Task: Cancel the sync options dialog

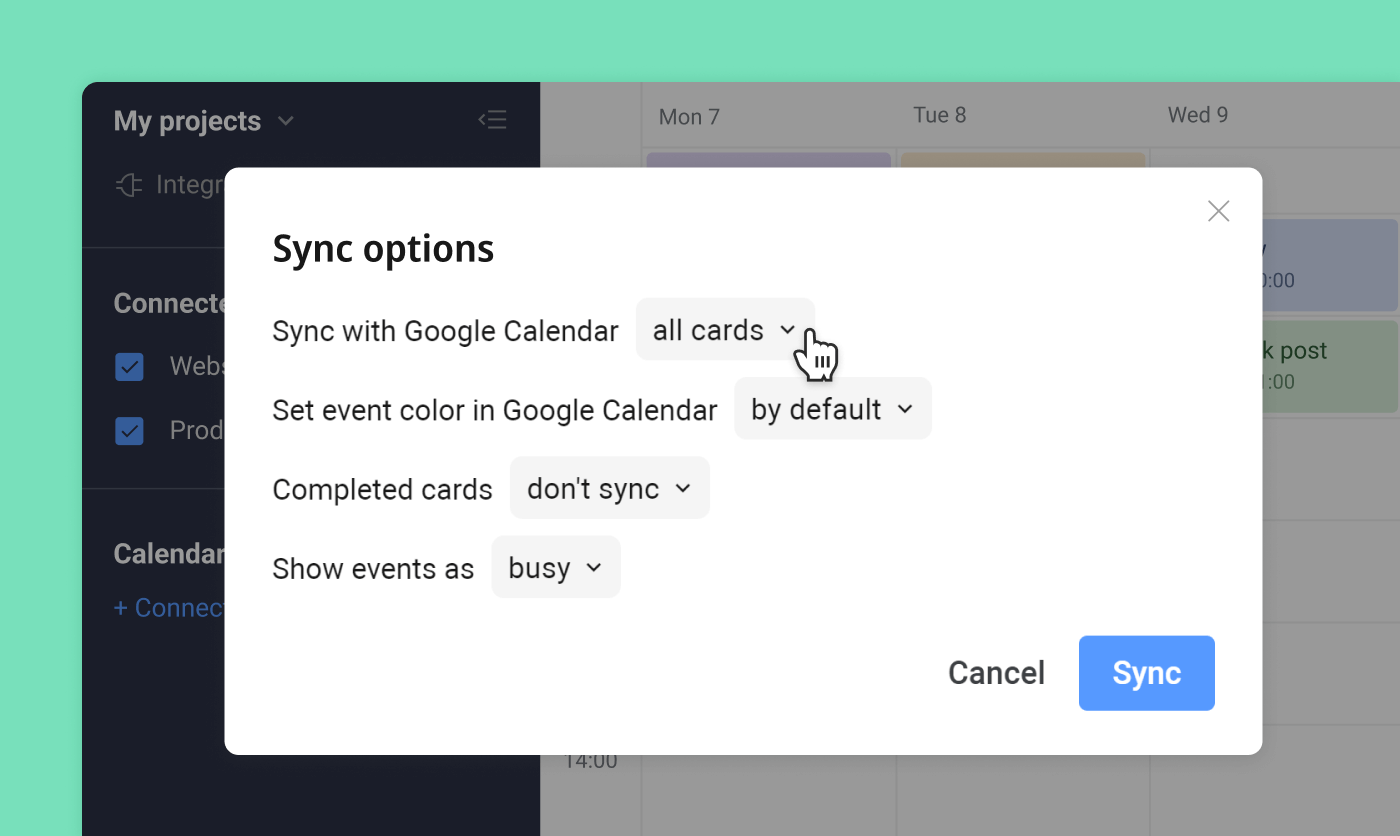Action: pyautogui.click(x=996, y=673)
